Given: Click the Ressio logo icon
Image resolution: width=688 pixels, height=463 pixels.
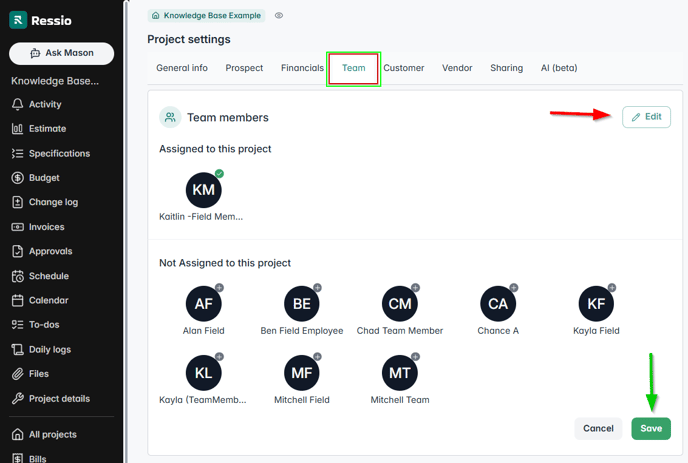Looking at the screenshot, I should [x=18, y=20].
